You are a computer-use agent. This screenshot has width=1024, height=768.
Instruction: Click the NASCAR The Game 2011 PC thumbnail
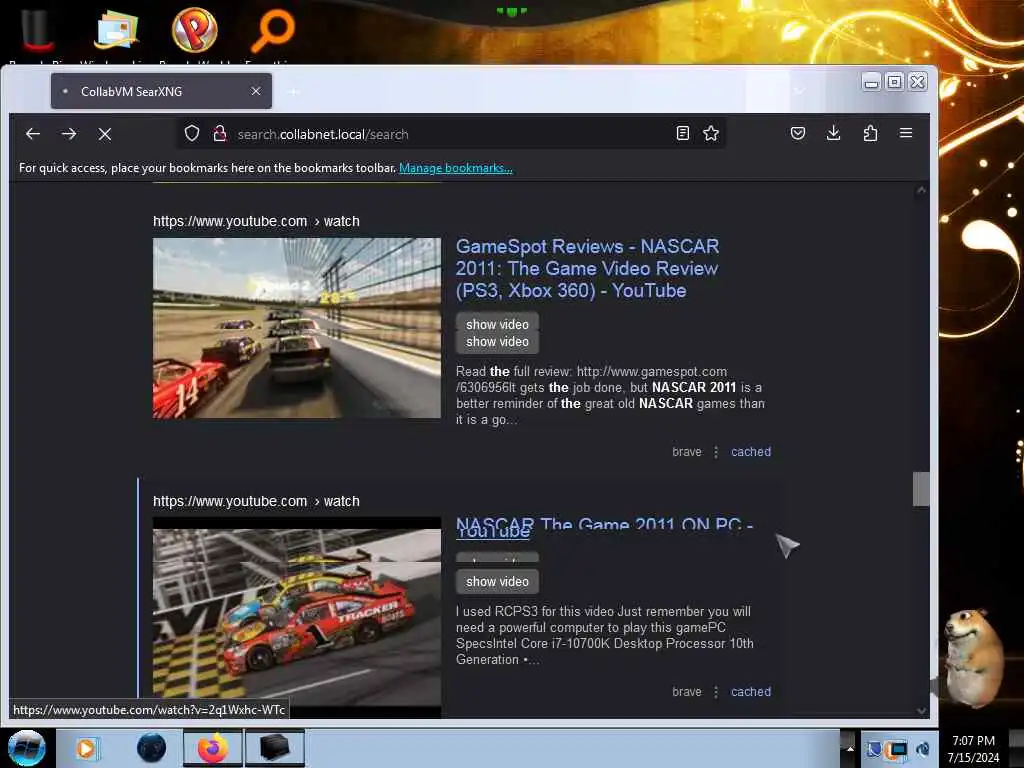click(x=297, y=617)
